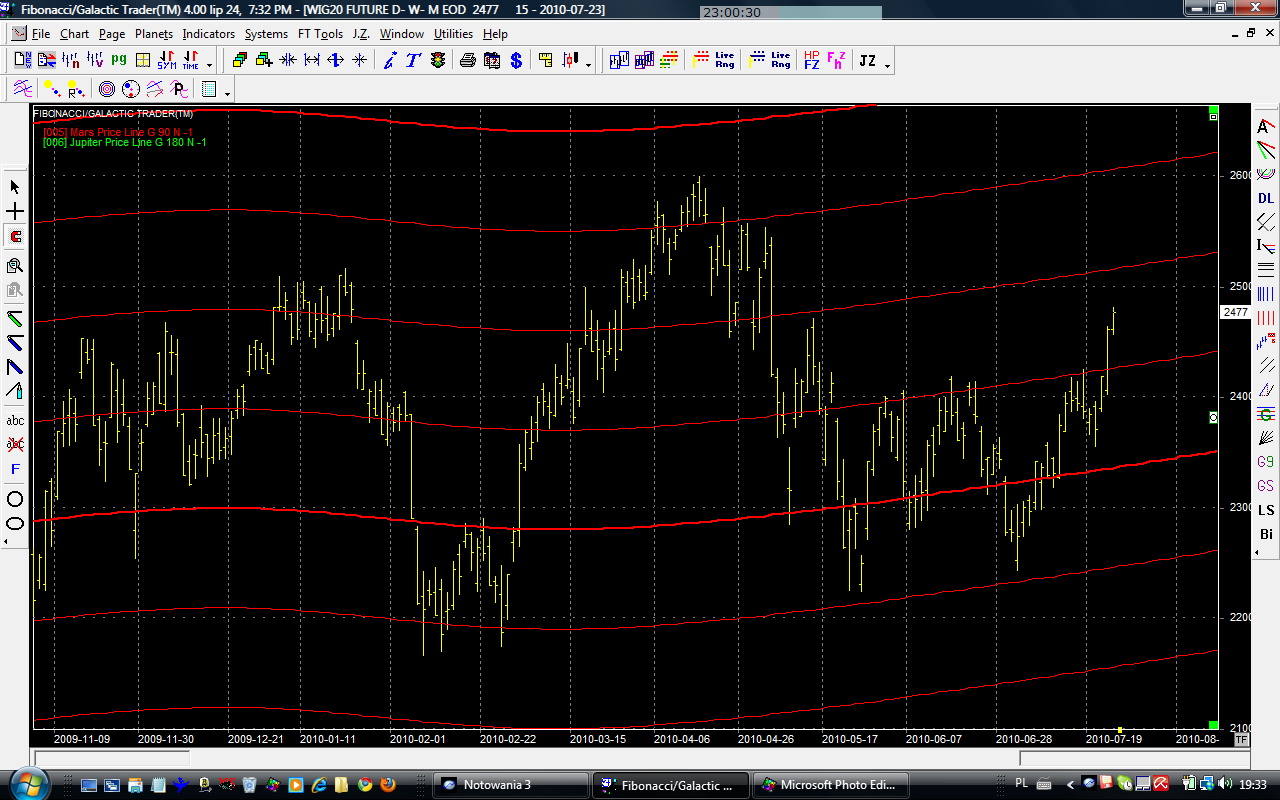Click the LS tool in right sidebar
Image resolution: width=1280 pixels, height=800 pixels.
[x=1266, y=510]
